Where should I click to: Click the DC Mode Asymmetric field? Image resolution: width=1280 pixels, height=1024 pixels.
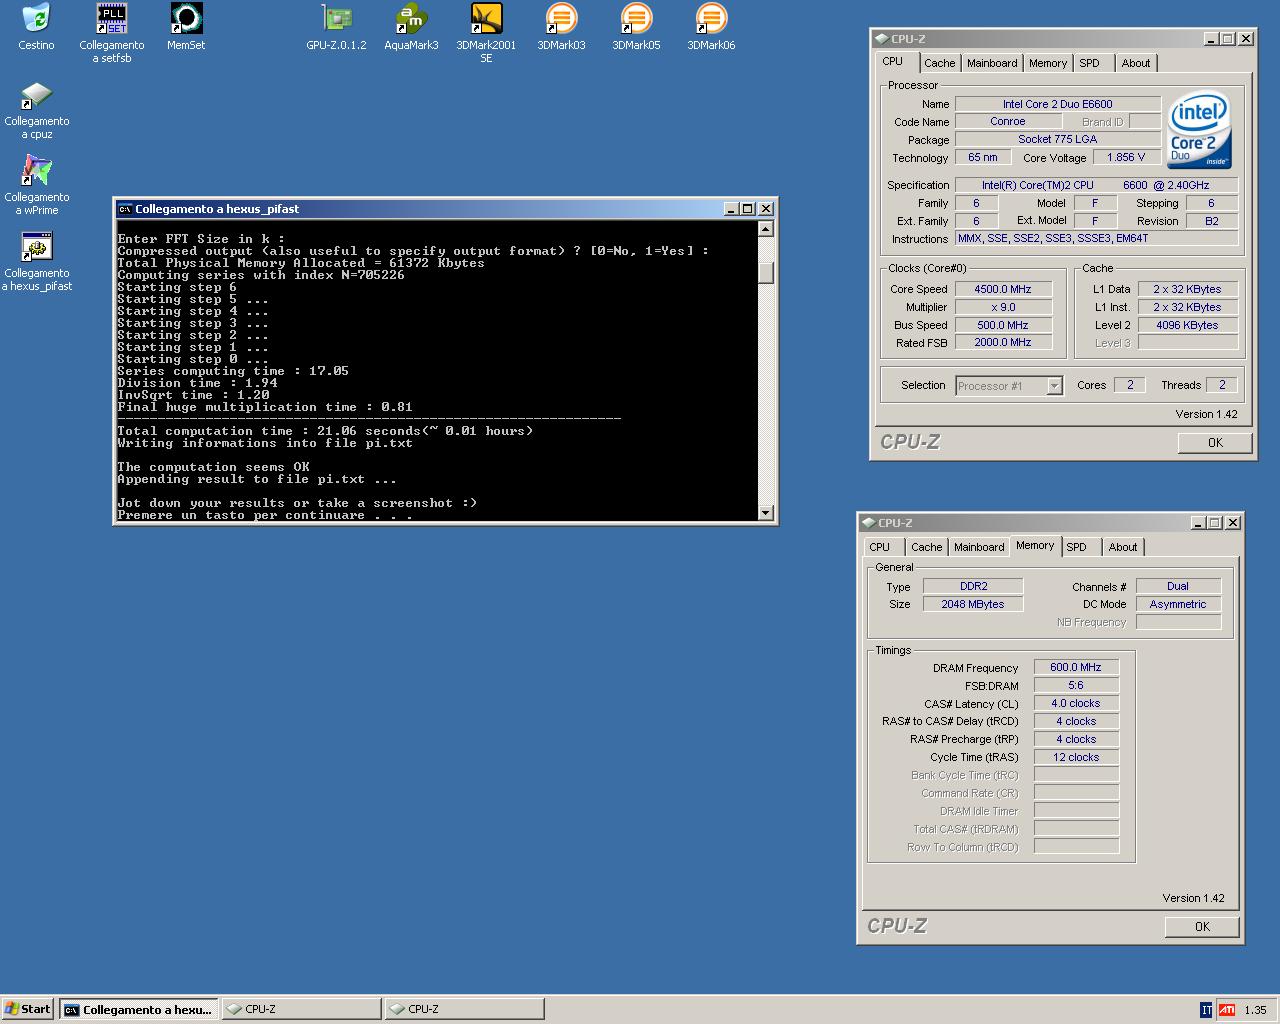coord(1178,604)
